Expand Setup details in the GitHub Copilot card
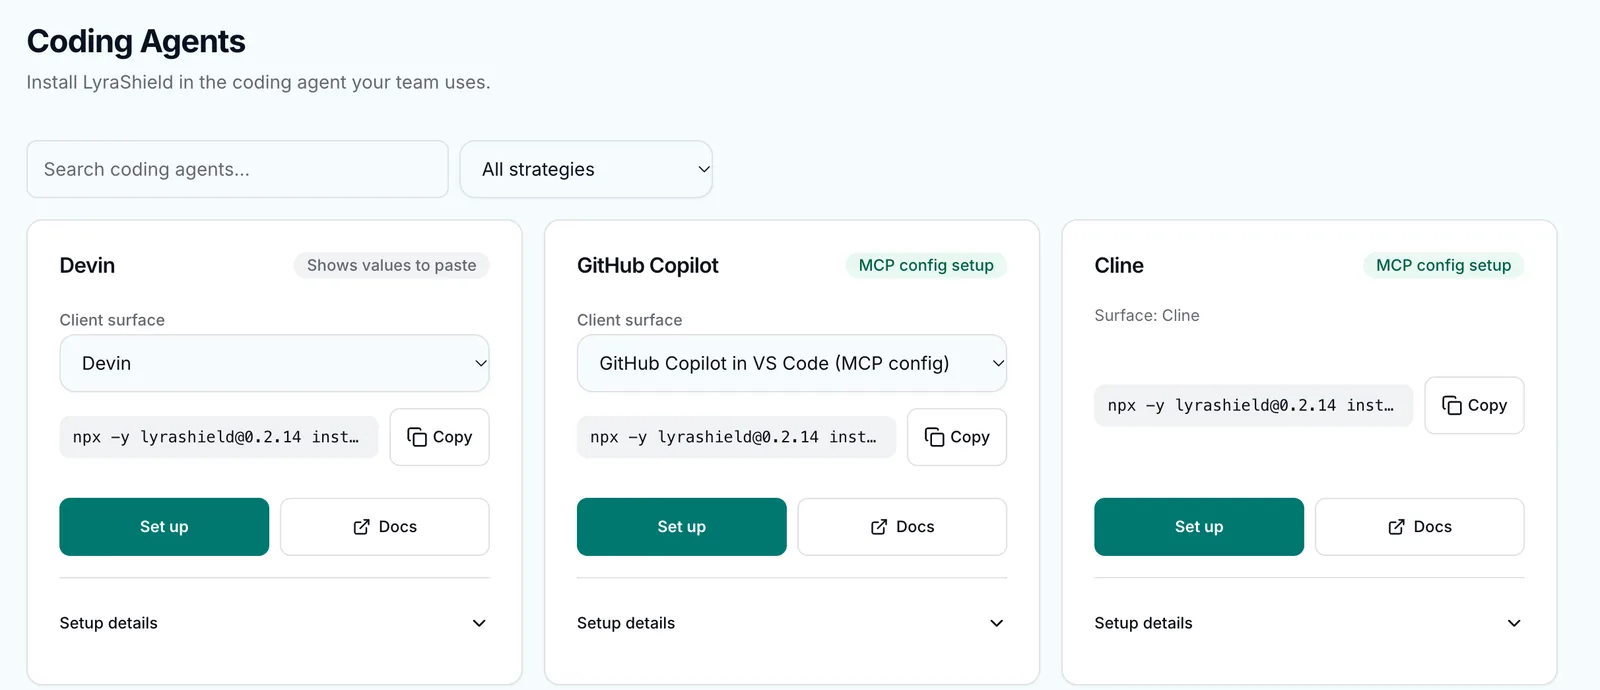The height and width of the screenshot is (690, 1600). (x=792, y=623)
